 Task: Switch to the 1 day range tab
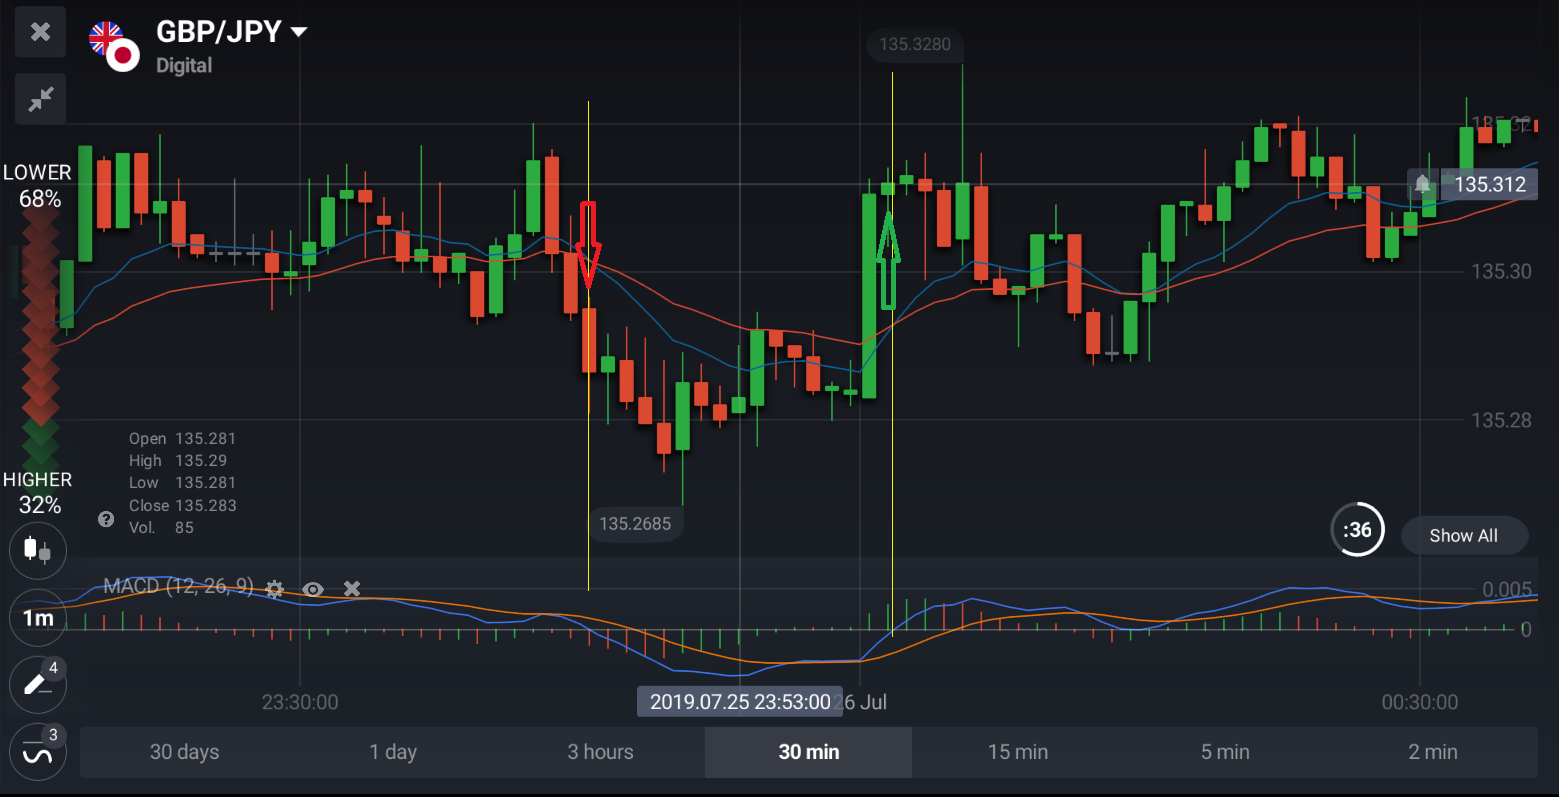tap(393, 752)
